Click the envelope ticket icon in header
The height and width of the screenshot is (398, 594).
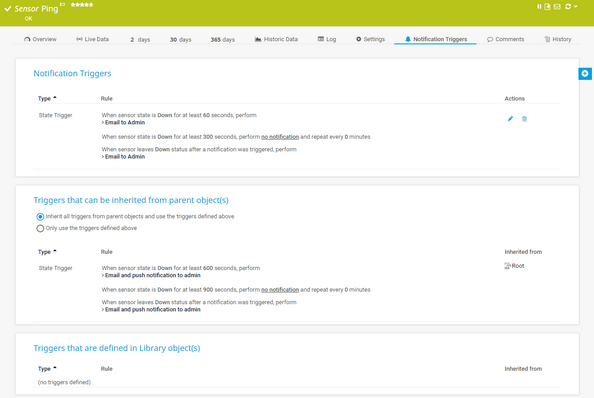[557, 6]
